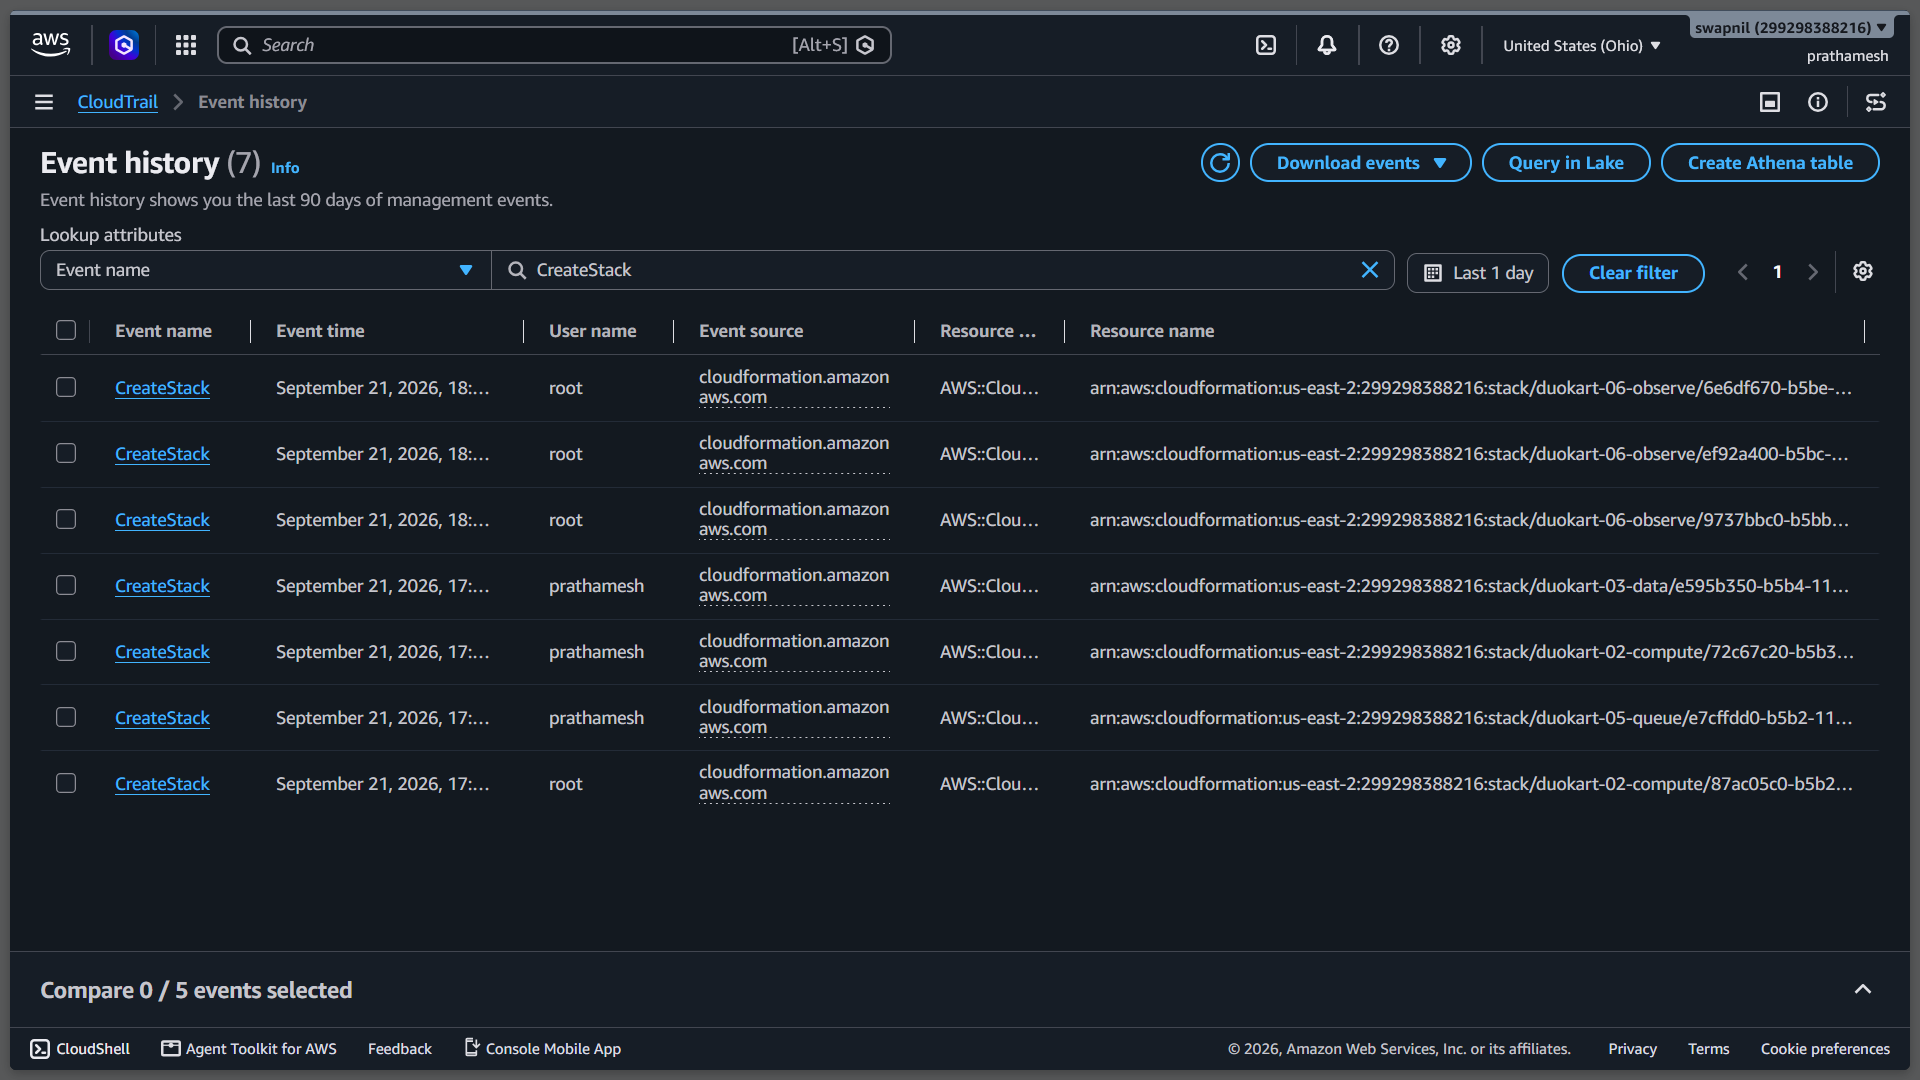Viewport: 1920px width, 1080px height.
Task: Open the Event name lookup attribute dropdown
Action: (x=265, y=270)
